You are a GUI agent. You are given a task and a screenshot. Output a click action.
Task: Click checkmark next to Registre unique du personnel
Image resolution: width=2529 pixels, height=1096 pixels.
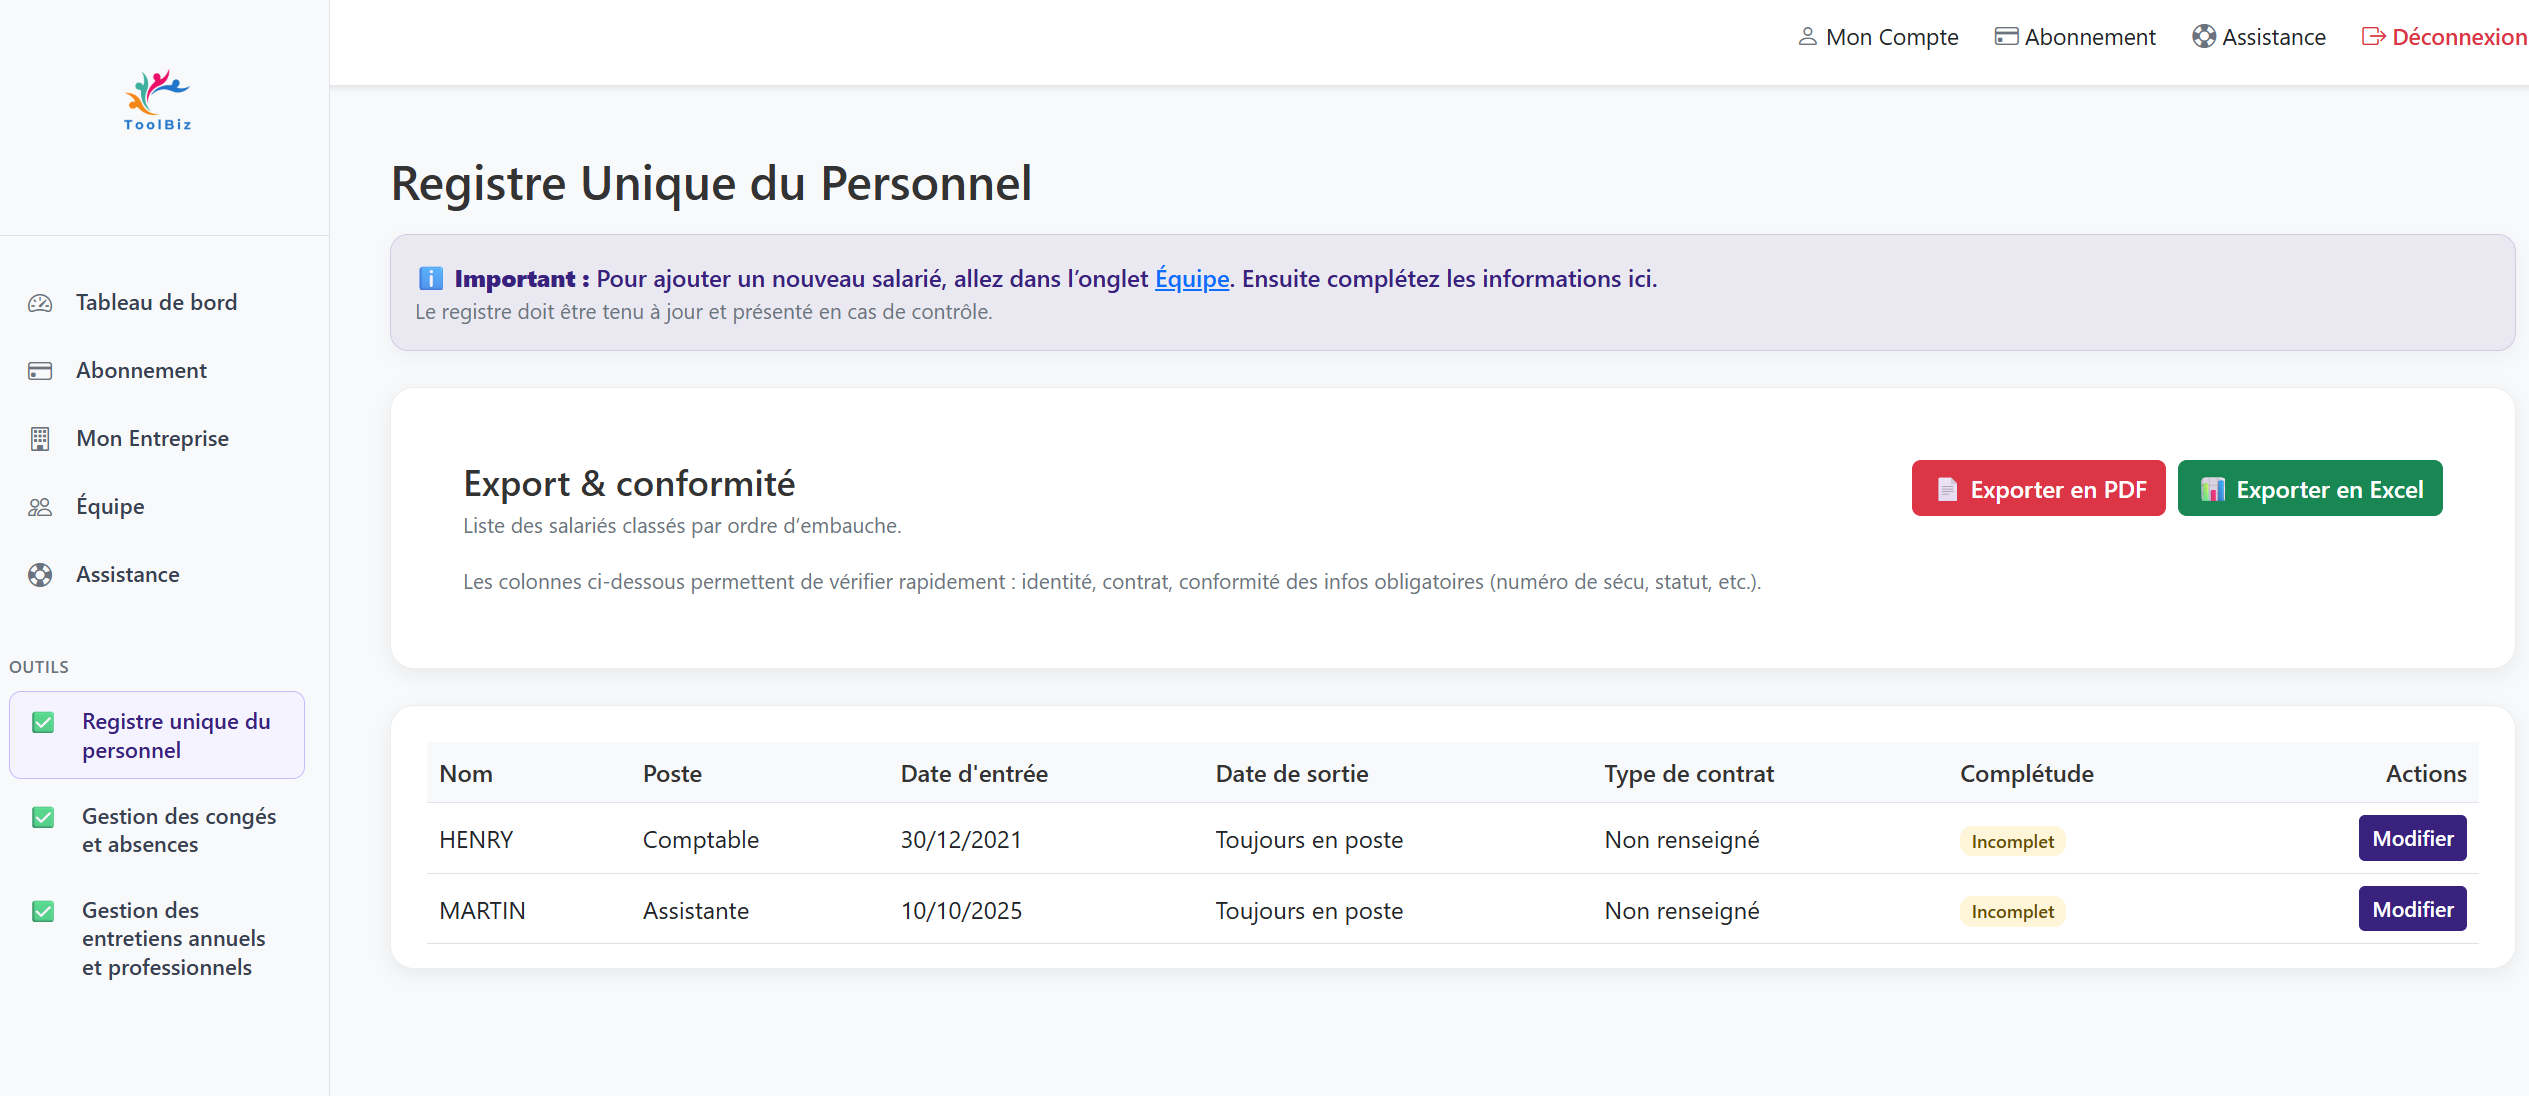coord(43,722)
